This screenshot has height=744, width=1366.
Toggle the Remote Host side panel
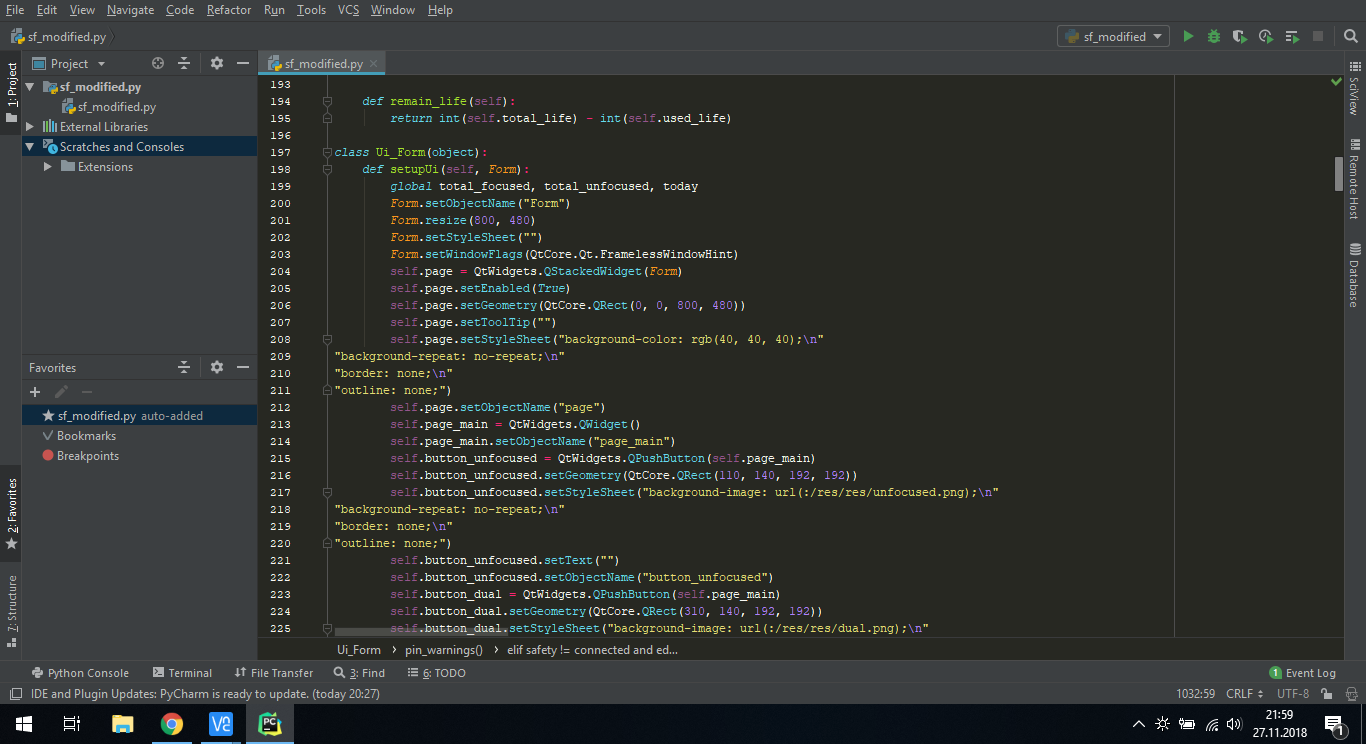point(1355,180)
